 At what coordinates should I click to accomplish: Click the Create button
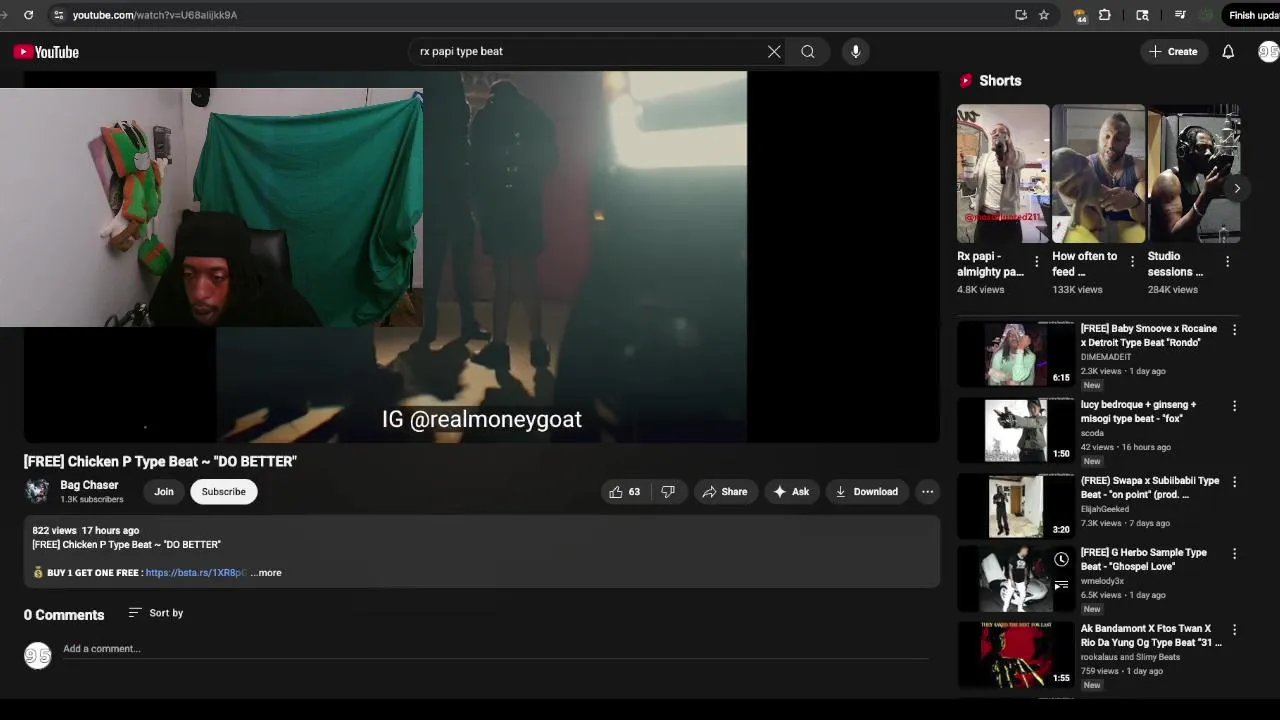click(x=1173, y=52)
